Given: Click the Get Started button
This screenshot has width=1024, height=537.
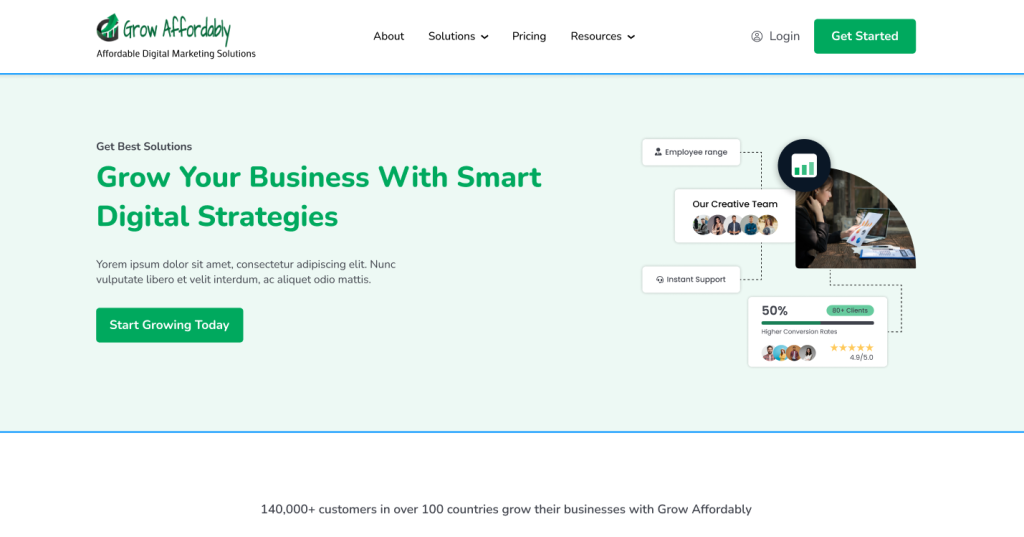Looking at the screenshot, I should pos(865,37).
